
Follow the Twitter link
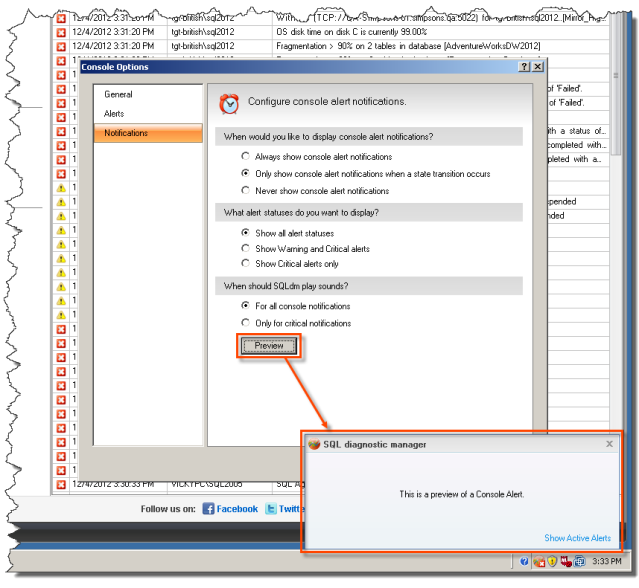(291, 509)
